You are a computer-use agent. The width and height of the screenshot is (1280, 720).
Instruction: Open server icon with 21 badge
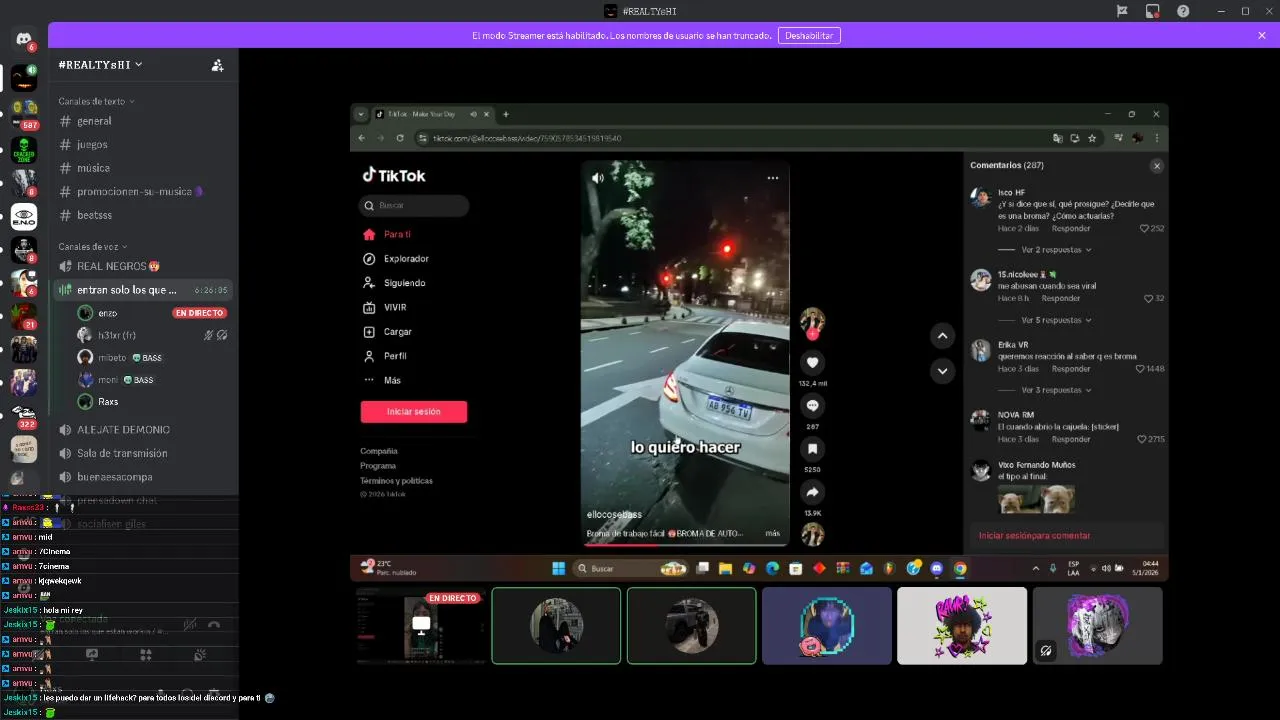(x=24, y=317)
